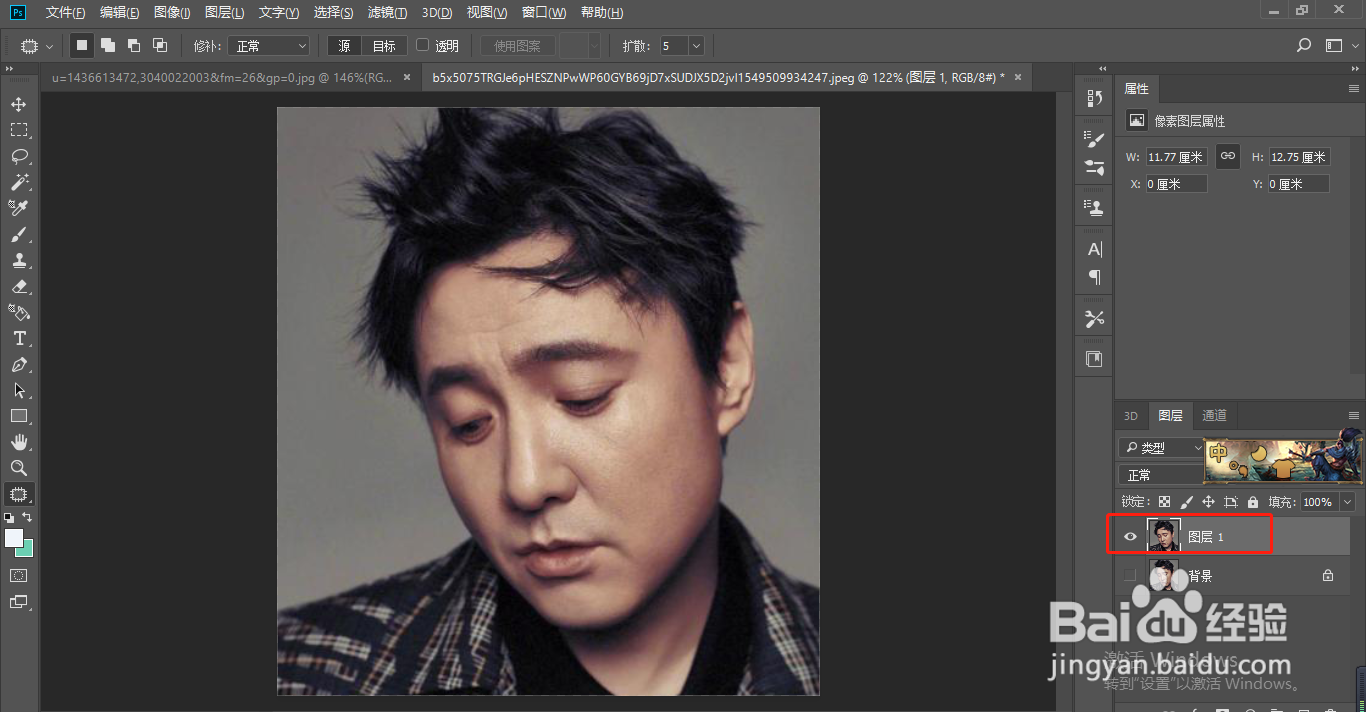Image resolution: width=1366 pixels, height=712 pixels.
Task: Swap foreground and background colors
Action: click(28, 517)
